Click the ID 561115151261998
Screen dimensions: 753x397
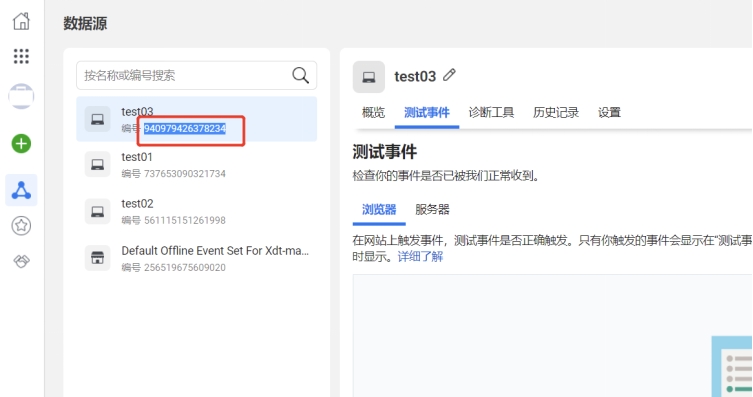185,220
